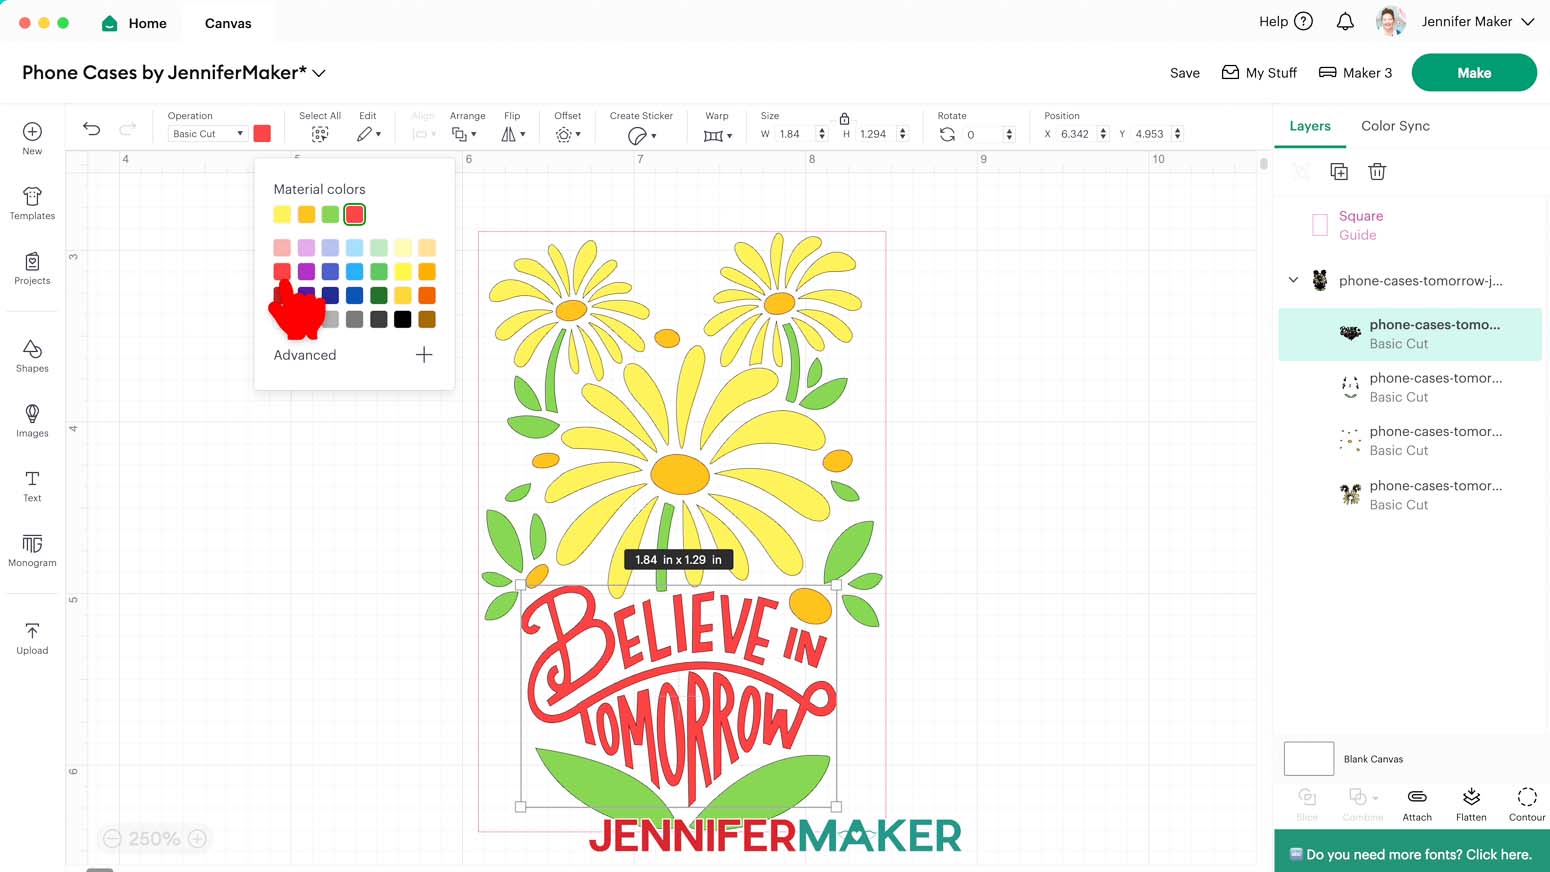Open notifications bell
This screenshot has width=1550, height=872.
tap(1345, 21)
